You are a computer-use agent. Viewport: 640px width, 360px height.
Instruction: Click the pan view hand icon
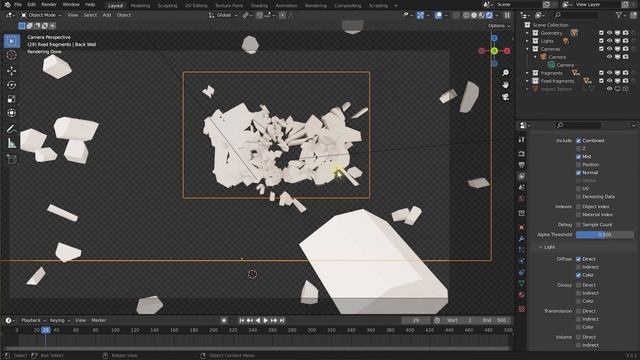(505, 84)
